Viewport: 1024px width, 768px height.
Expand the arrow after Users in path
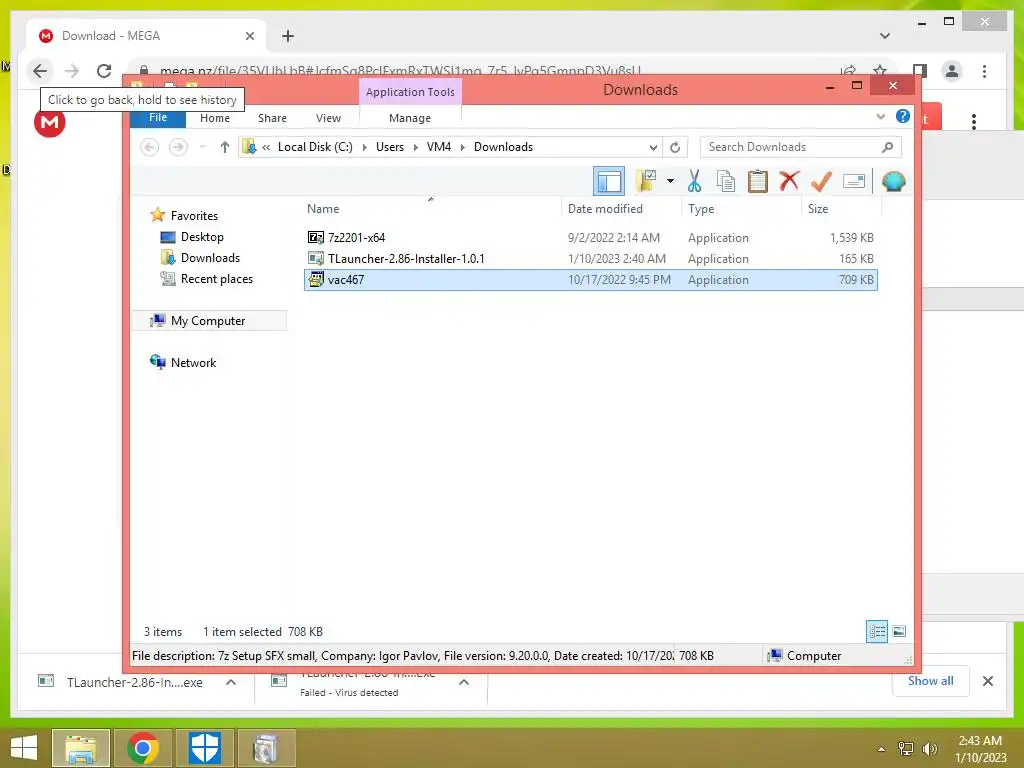click(x=415, y=147)
